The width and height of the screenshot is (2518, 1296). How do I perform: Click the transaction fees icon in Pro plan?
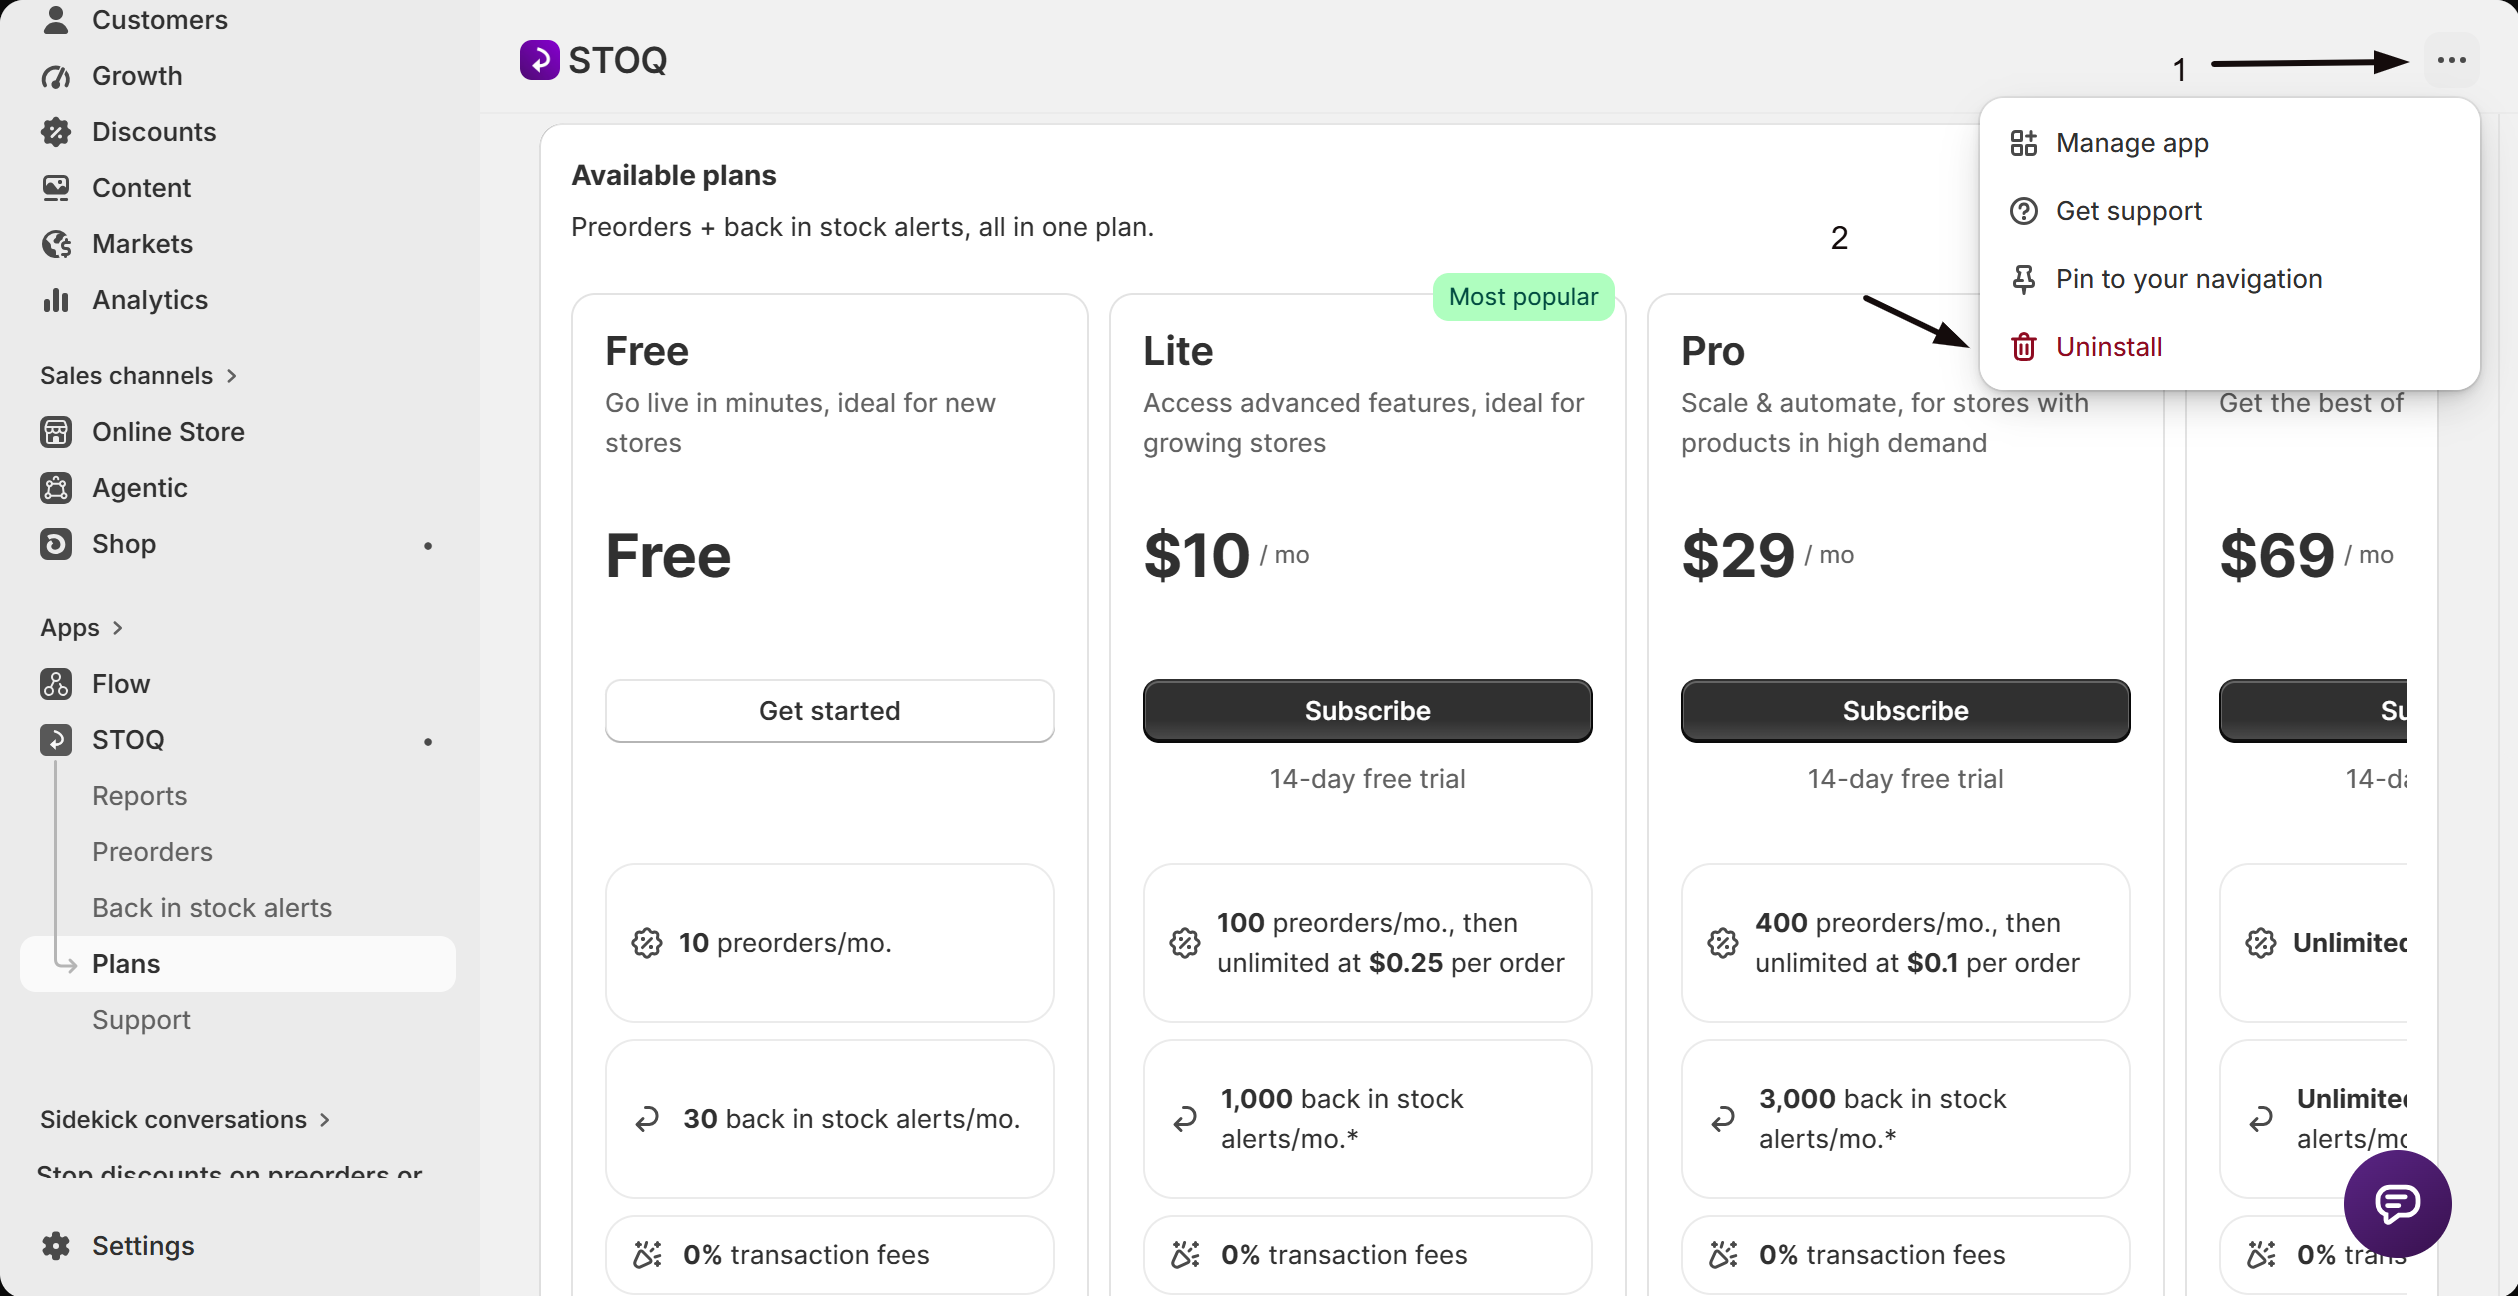coord(1723,1255)
